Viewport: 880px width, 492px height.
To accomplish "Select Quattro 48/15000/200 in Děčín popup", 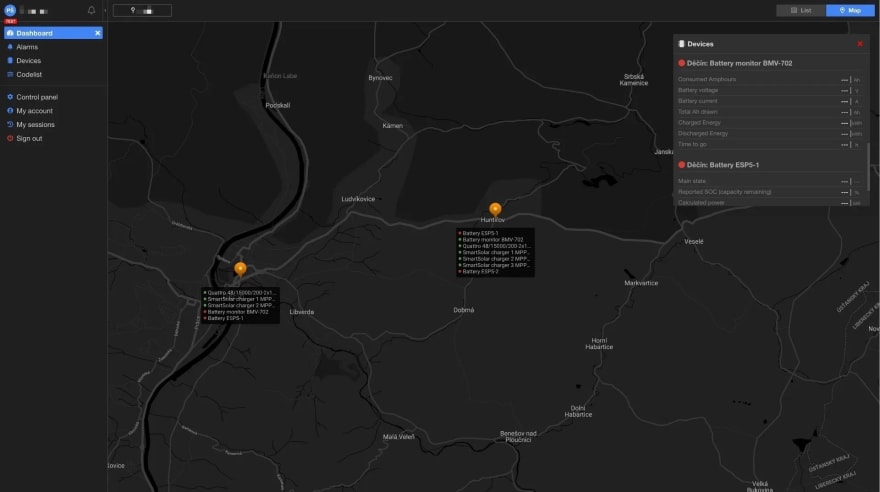I will pyautogui.click(x=240, y=293).
